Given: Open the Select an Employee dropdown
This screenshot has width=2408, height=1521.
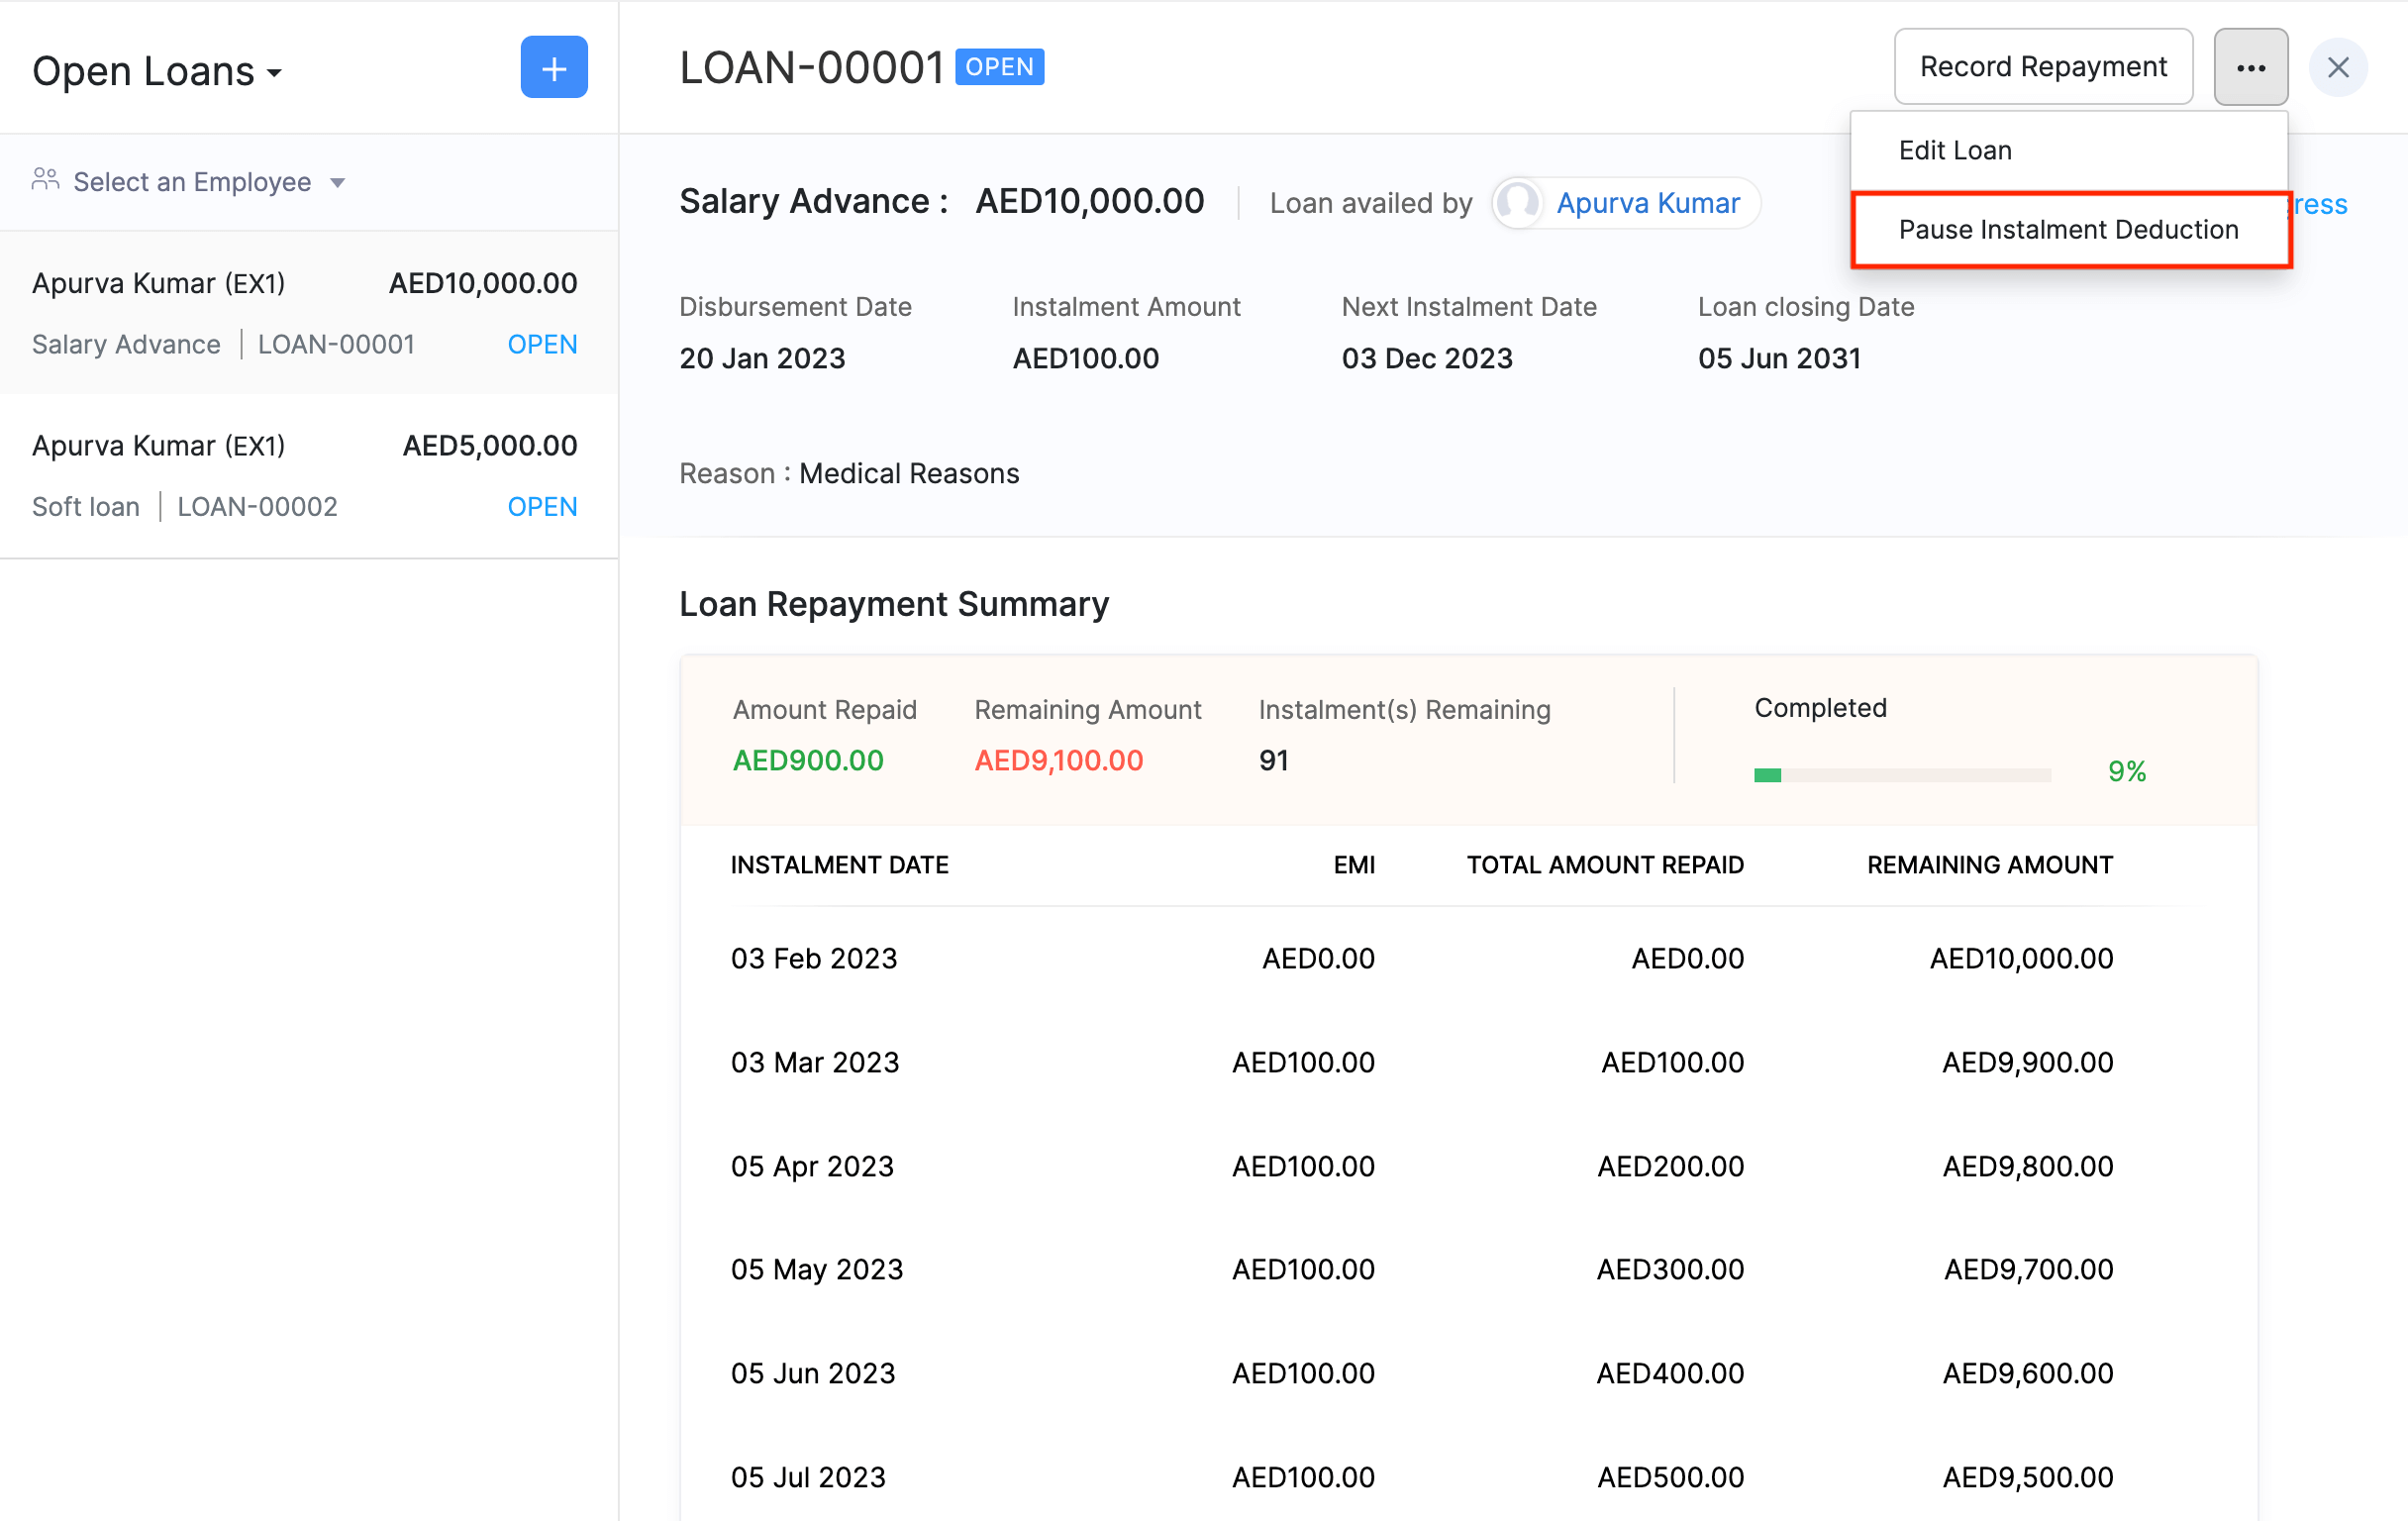Looking at the screenshot, I should click(x=192, y=181).
